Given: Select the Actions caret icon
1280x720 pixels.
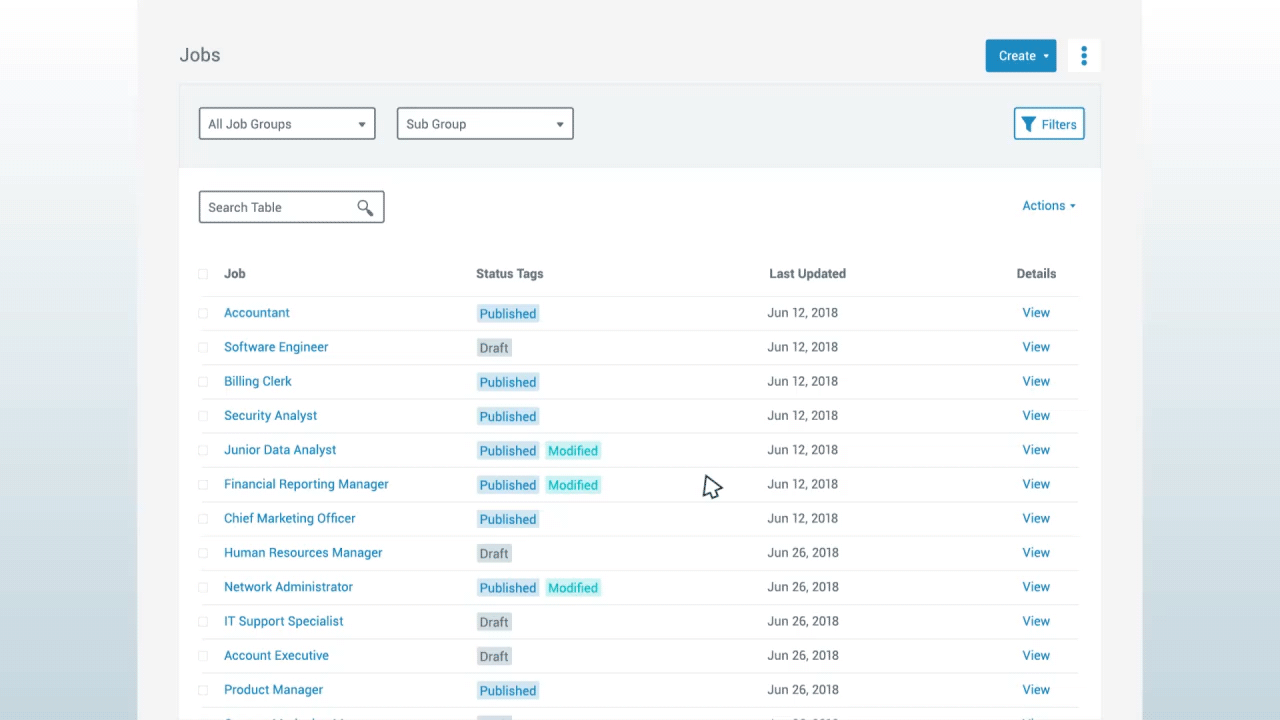Looking at the screenshot, I should click(1072, 206).
